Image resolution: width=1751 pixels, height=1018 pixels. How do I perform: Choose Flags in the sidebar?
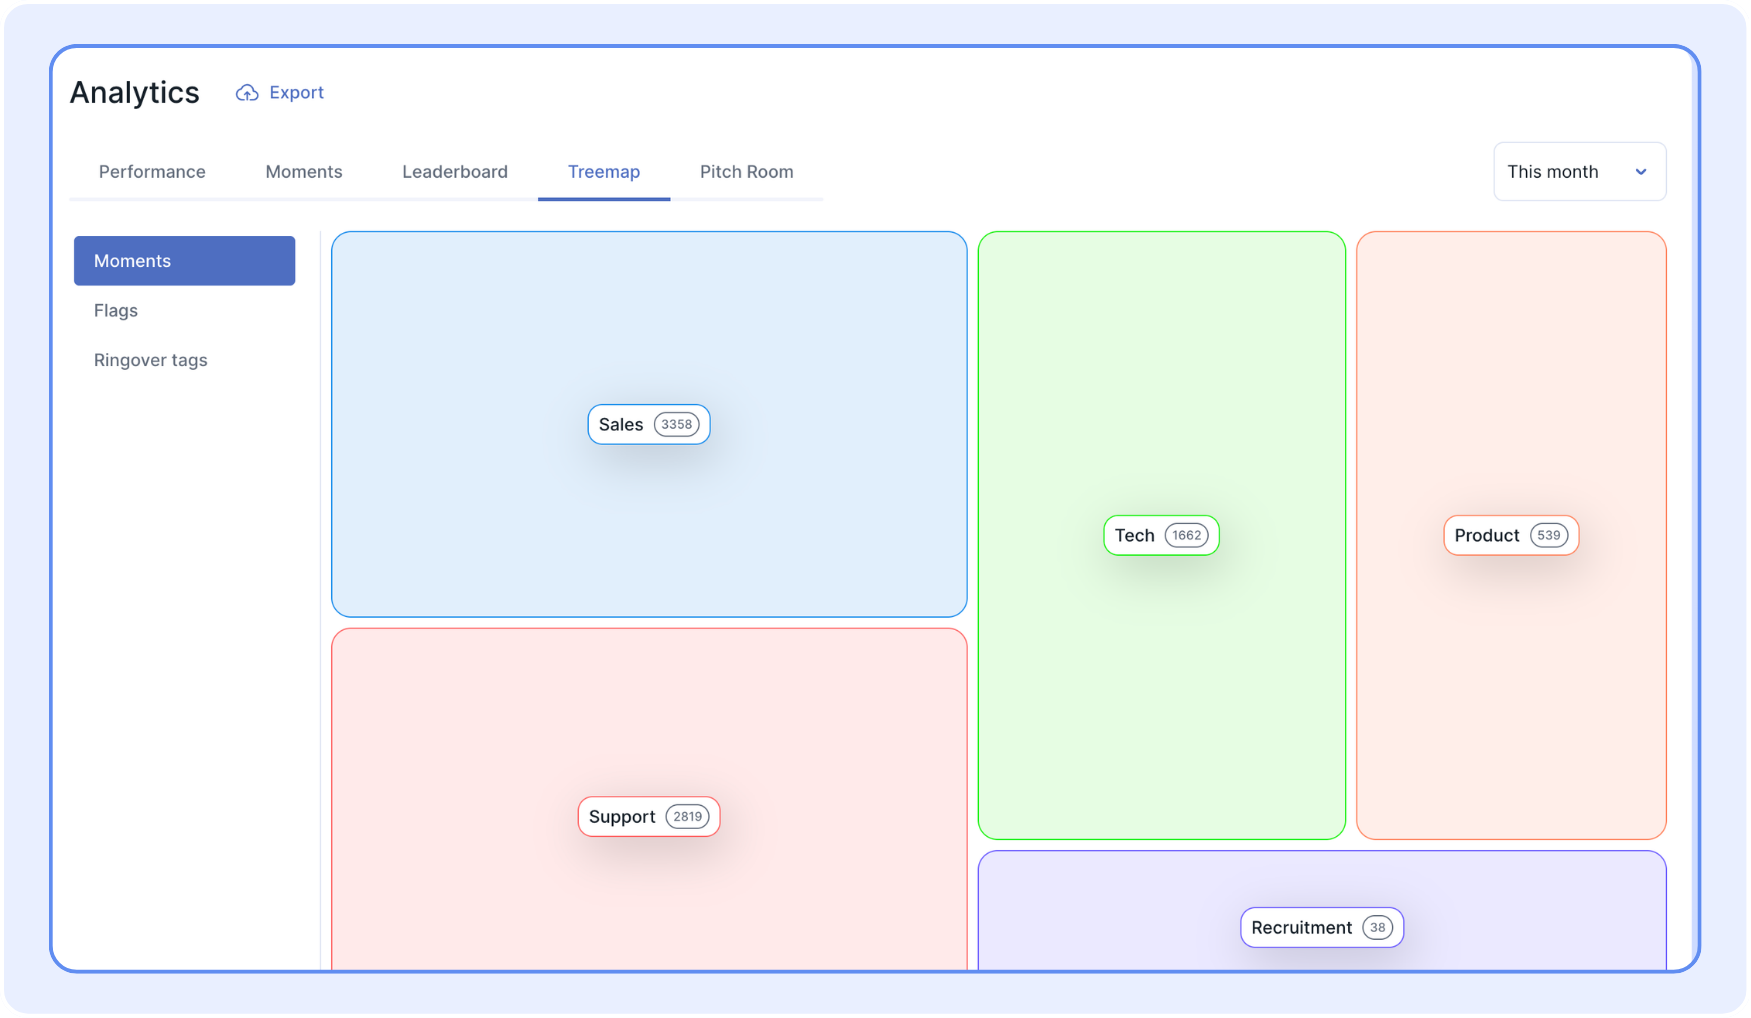point(116,311)
